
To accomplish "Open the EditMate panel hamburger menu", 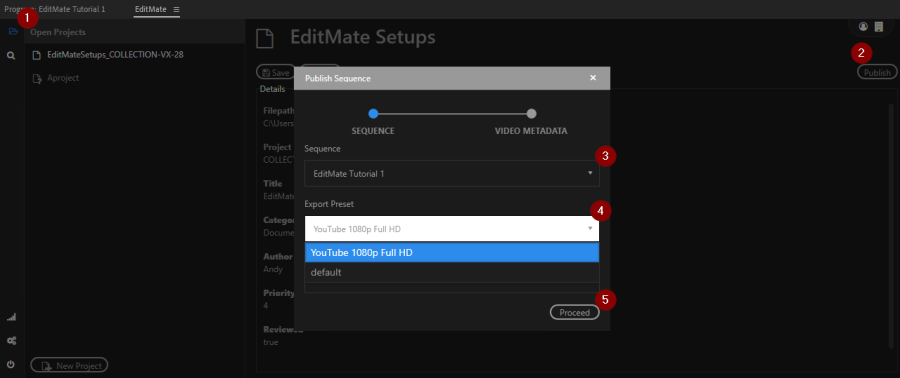I will pyautogui.click(x=176, y=10).
